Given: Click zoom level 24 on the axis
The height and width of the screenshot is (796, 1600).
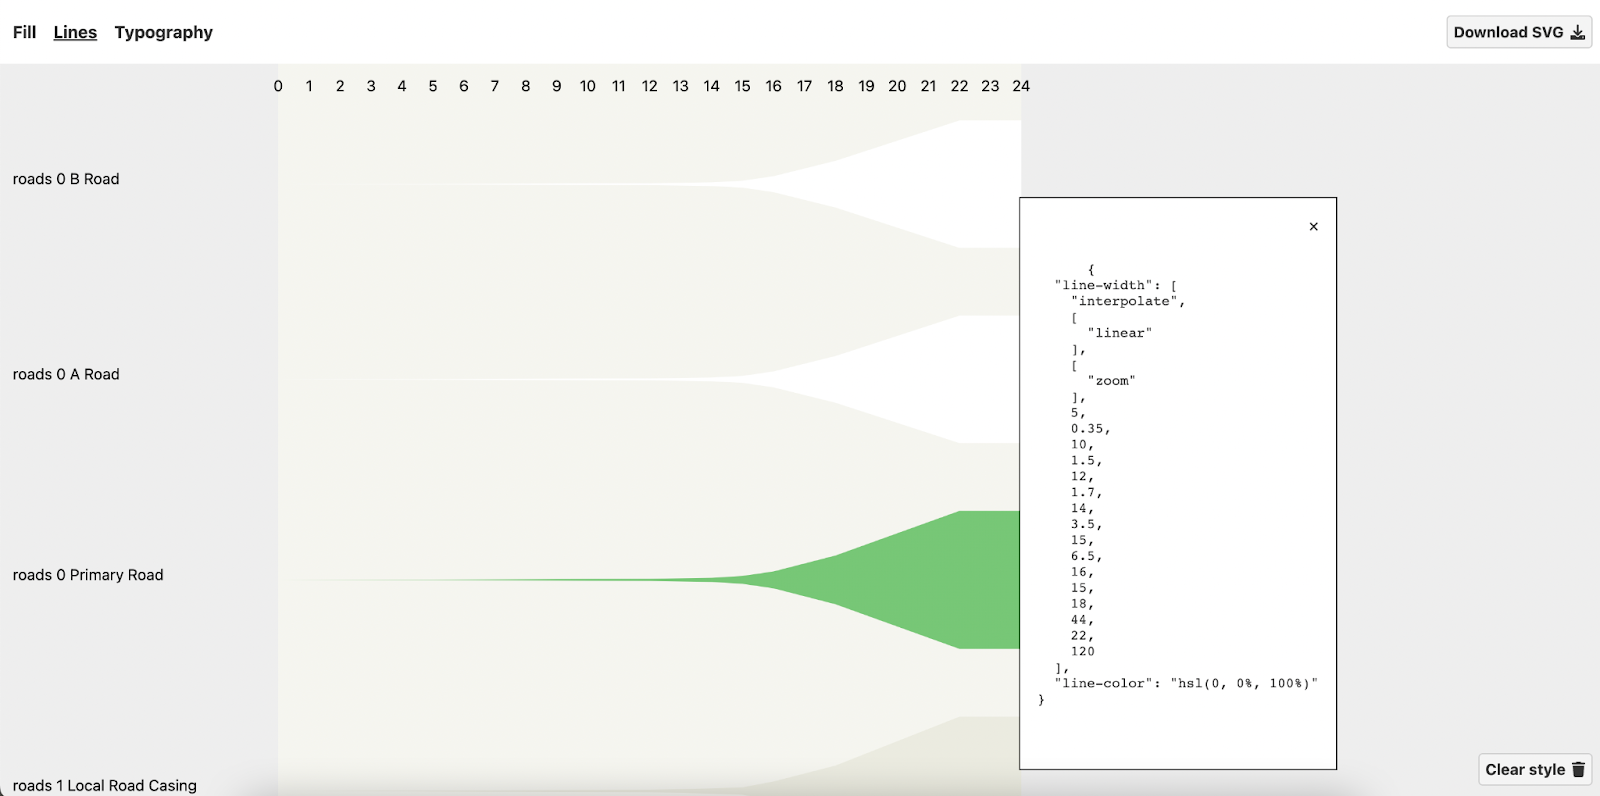Looking at the screenshot, I should point(1021,86).
